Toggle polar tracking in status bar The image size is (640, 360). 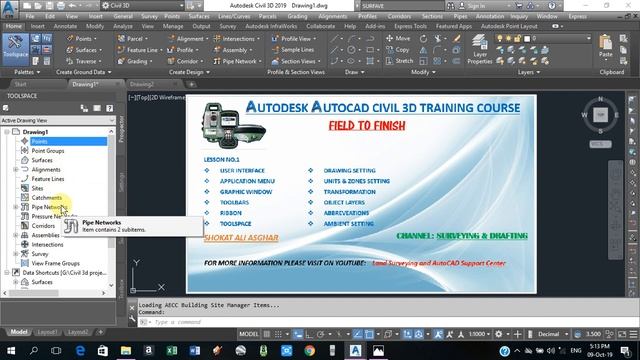(320, 334)
